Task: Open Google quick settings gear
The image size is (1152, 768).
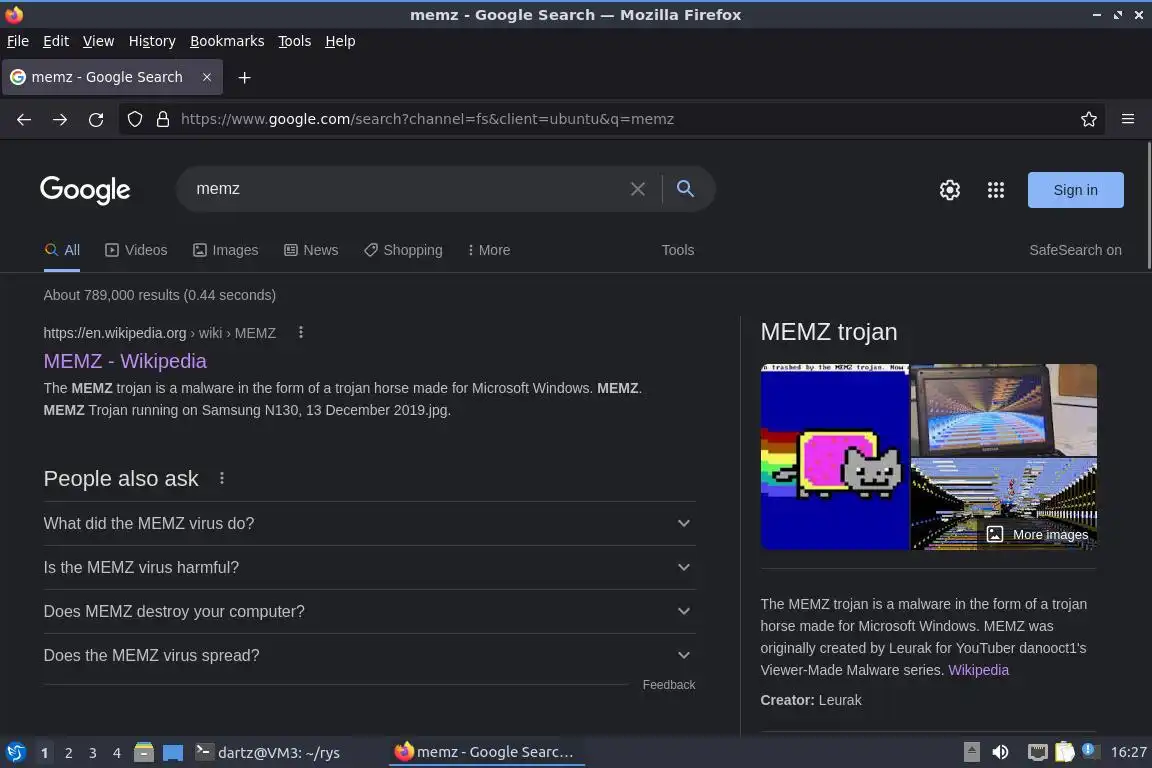Action: (949, 190)
